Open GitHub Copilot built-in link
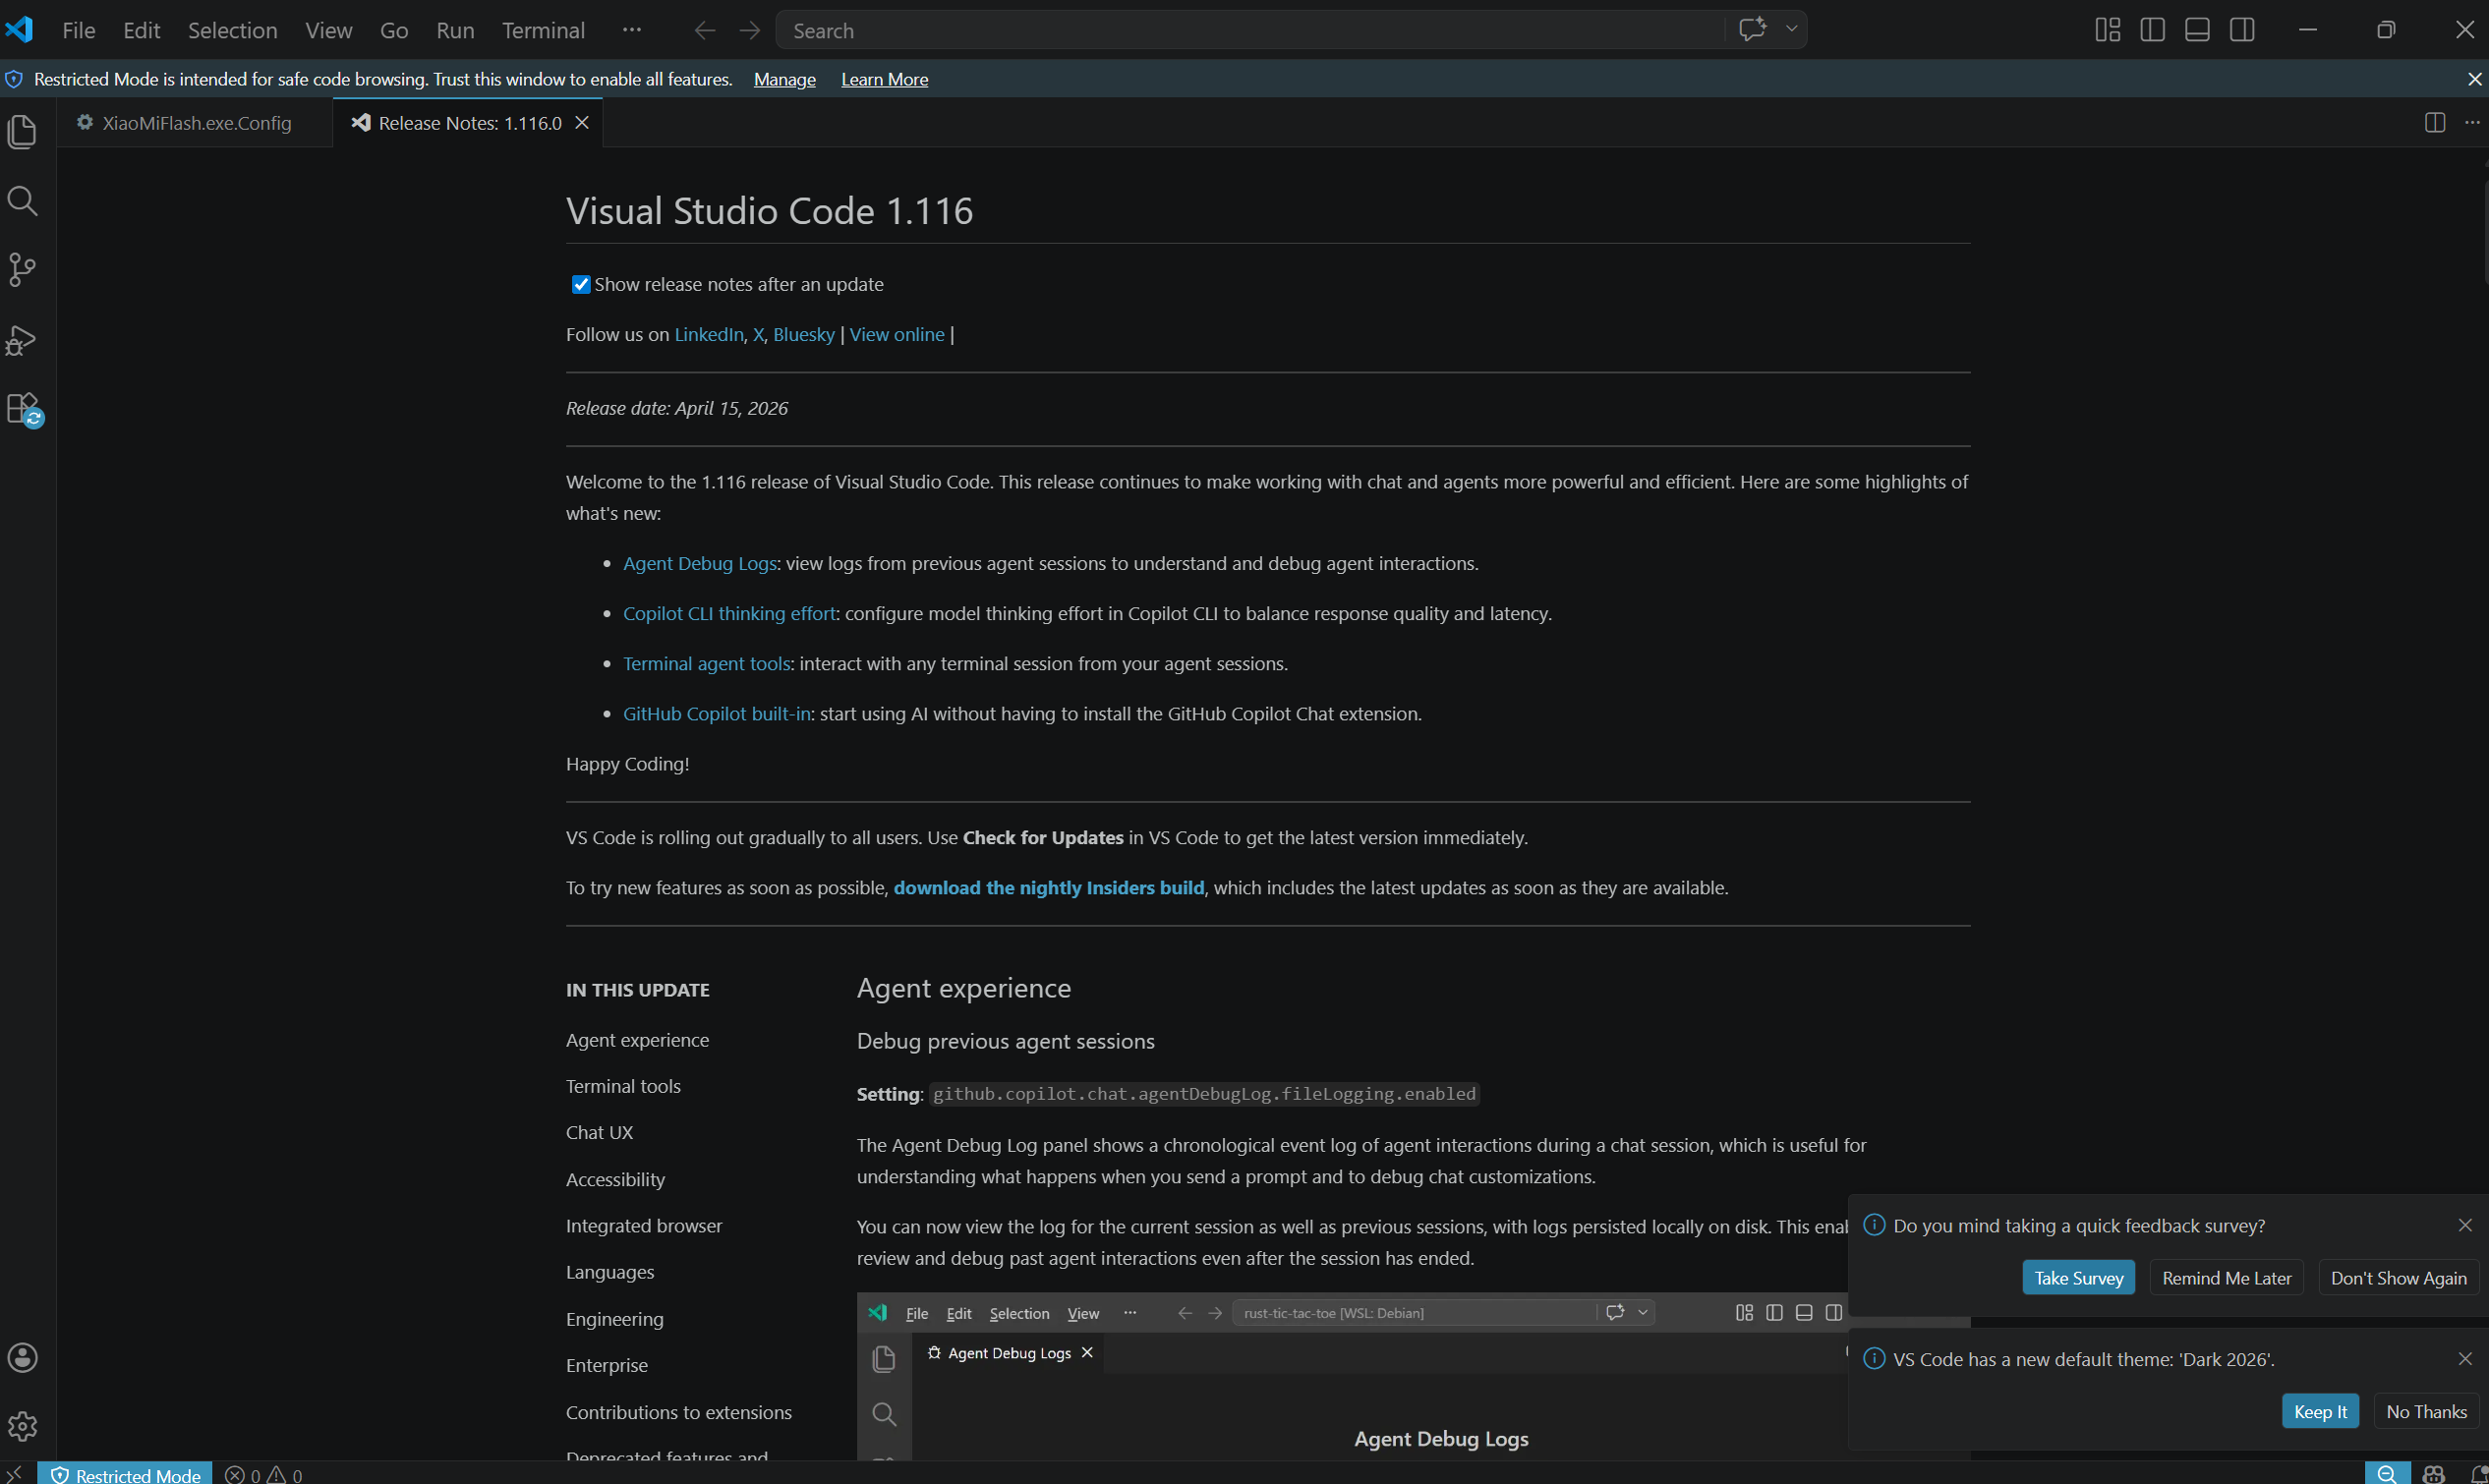The width and height of the screenshot is (2489, 1484). [716, 713]
